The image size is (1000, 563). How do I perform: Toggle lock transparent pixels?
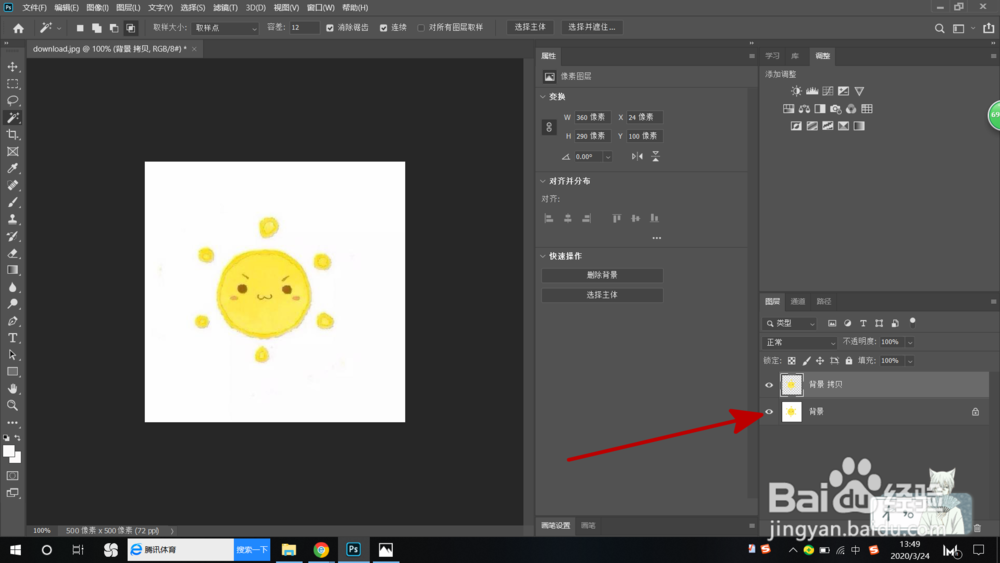pyautogui.click(x=791, y=361)
